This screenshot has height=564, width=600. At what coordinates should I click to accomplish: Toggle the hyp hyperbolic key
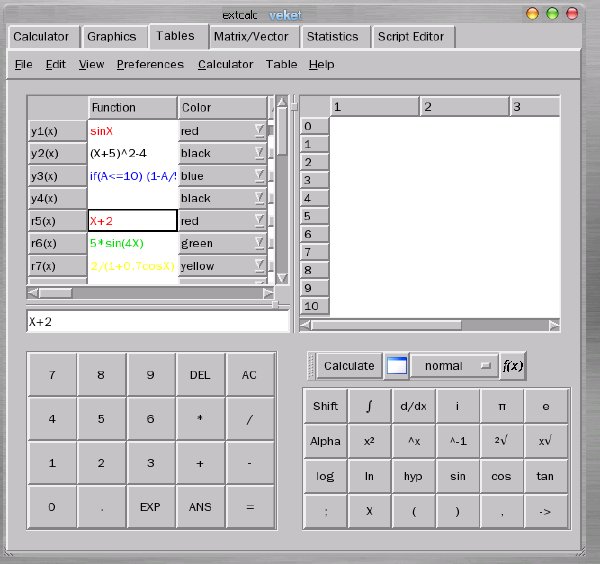[x=413, y=476]
